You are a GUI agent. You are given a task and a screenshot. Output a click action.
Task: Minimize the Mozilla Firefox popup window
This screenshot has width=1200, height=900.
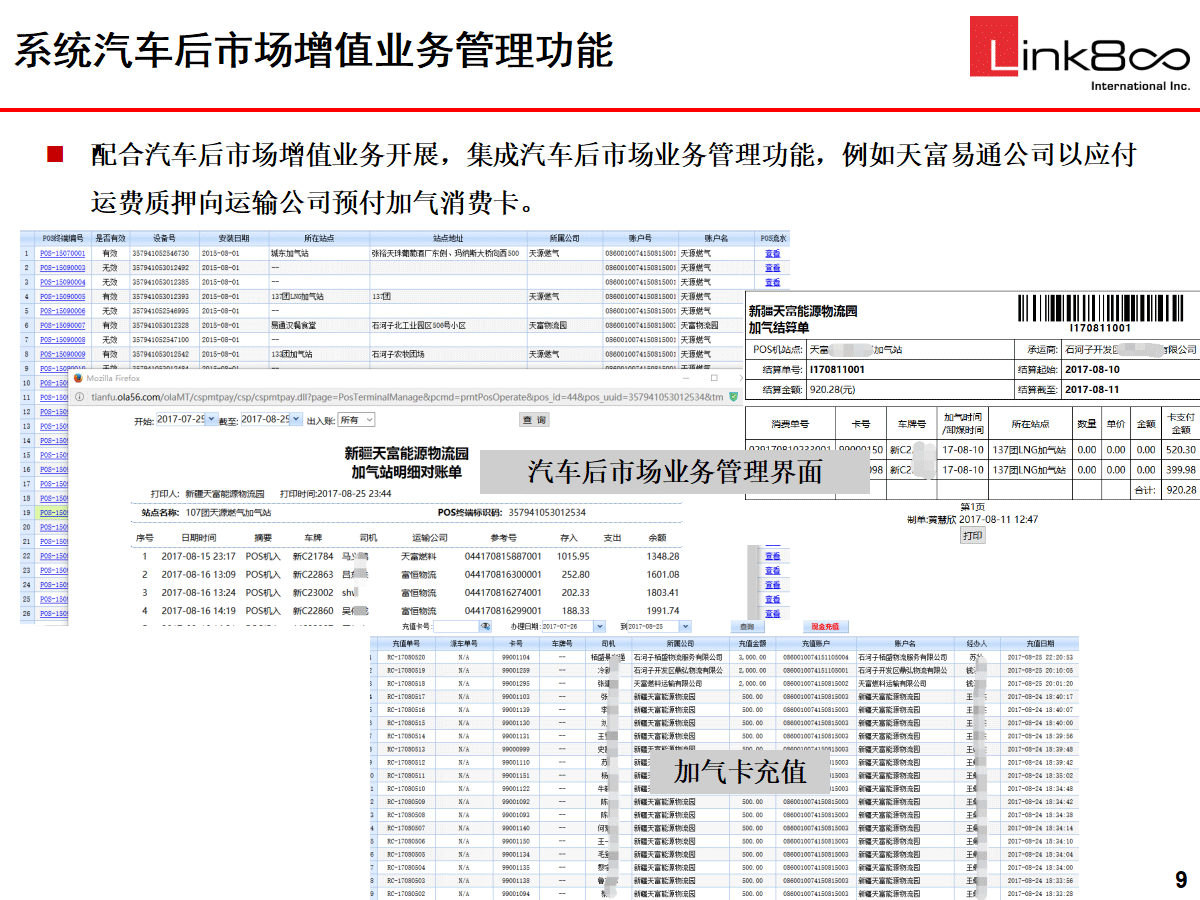pos(686,379)
